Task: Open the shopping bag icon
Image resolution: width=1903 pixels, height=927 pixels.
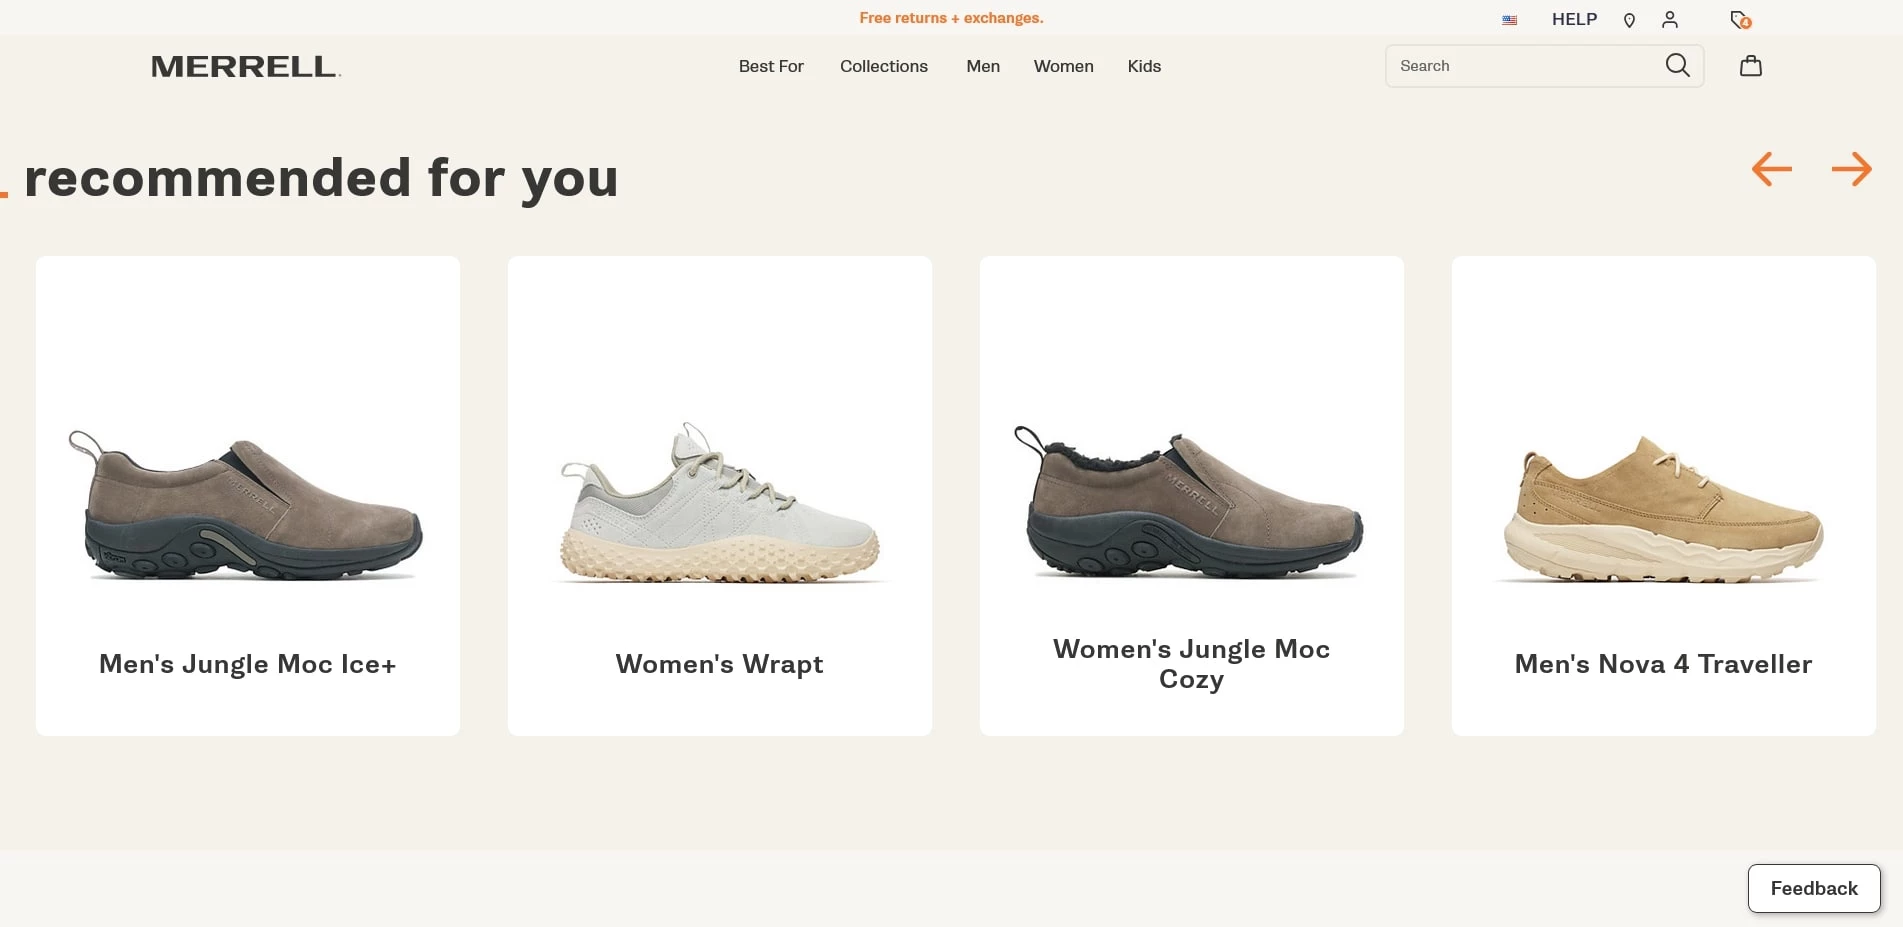Action: (1750, 65)
